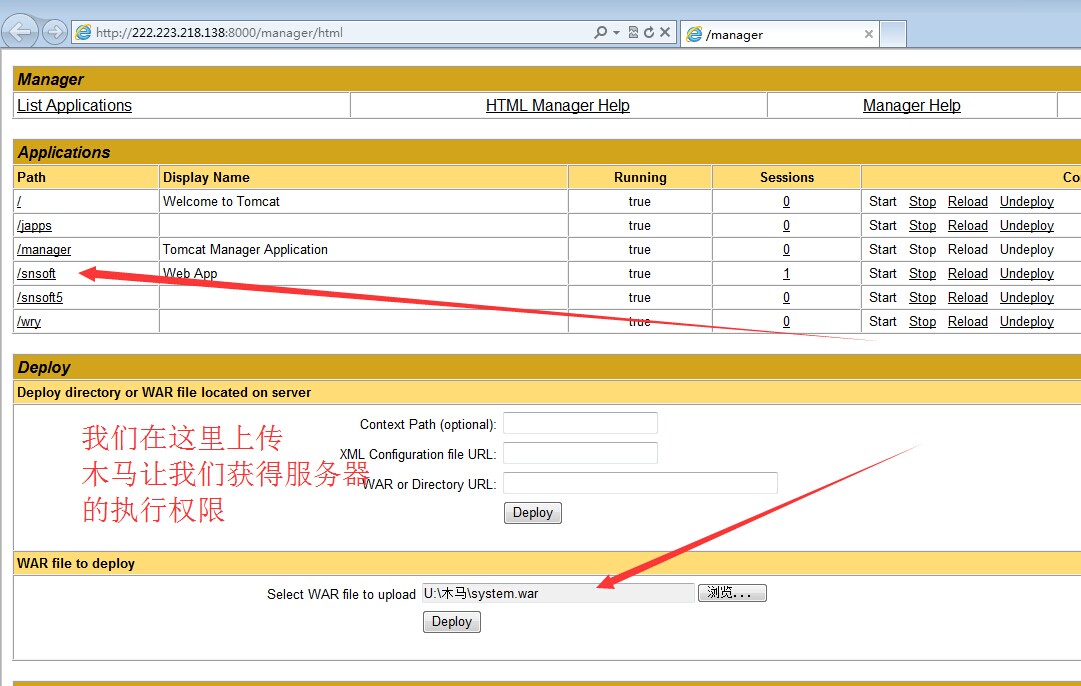Click Deploy button under WAR or Directory URL

click(x=533, y=513)
